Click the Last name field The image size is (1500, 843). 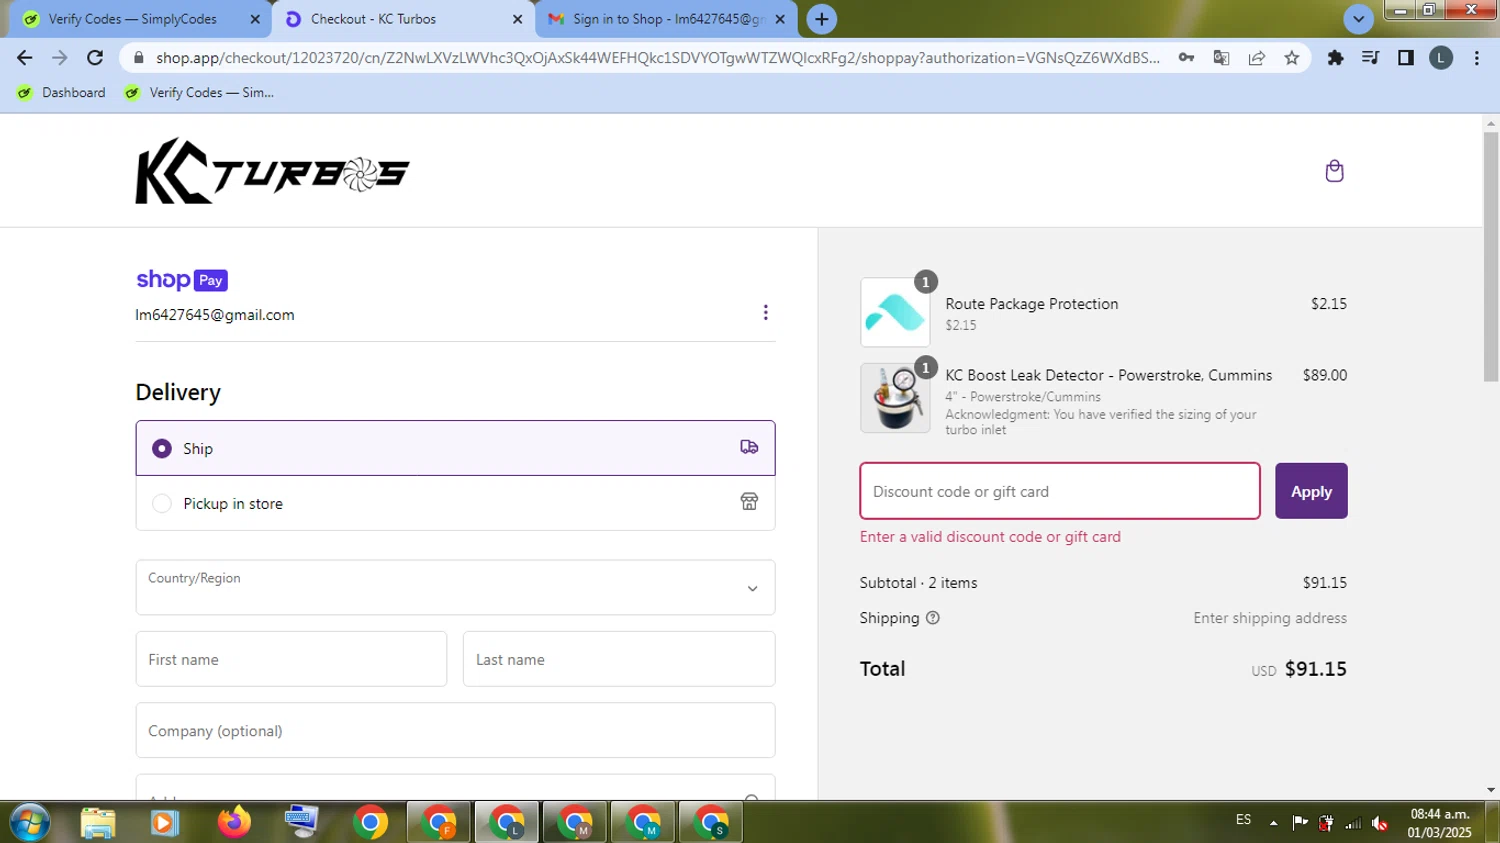(619, 659)
